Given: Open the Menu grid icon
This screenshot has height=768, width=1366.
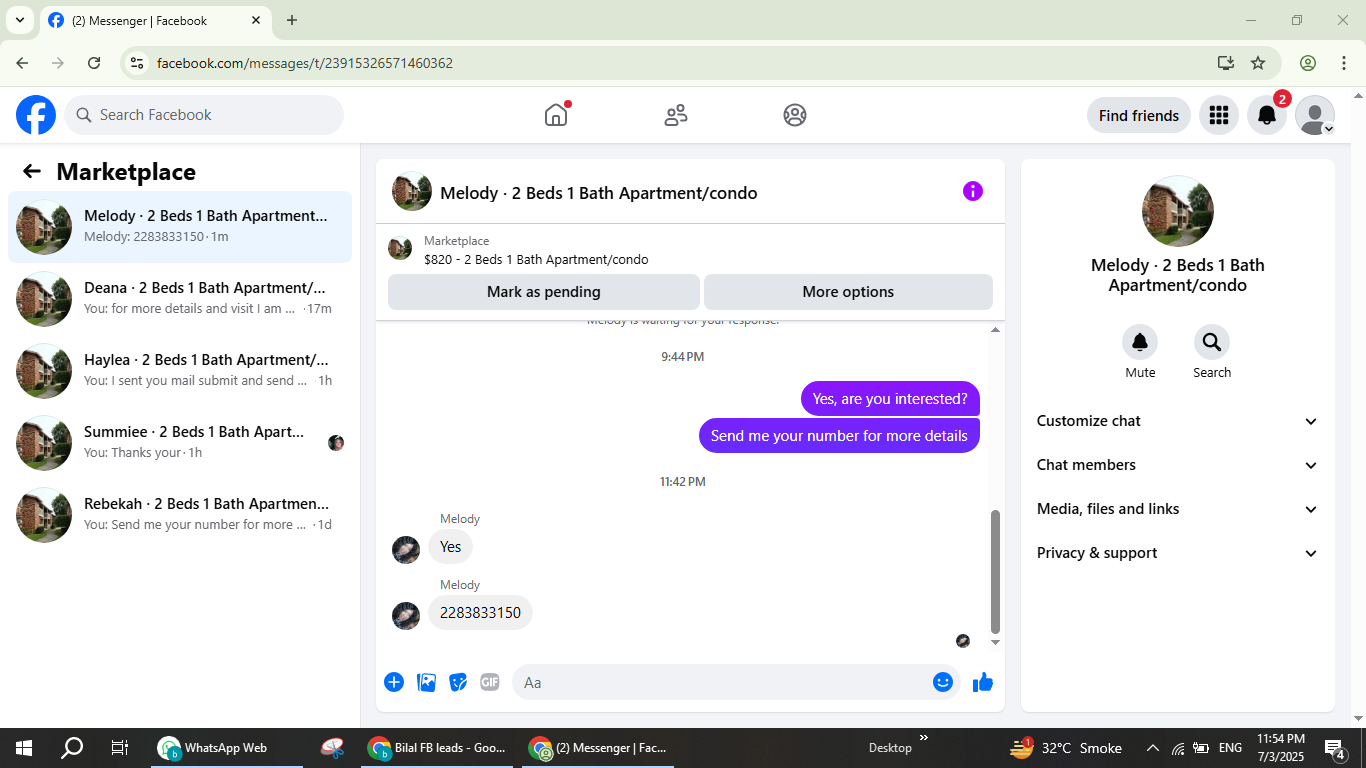Looking at the screenshot, I should [1218, 115].
